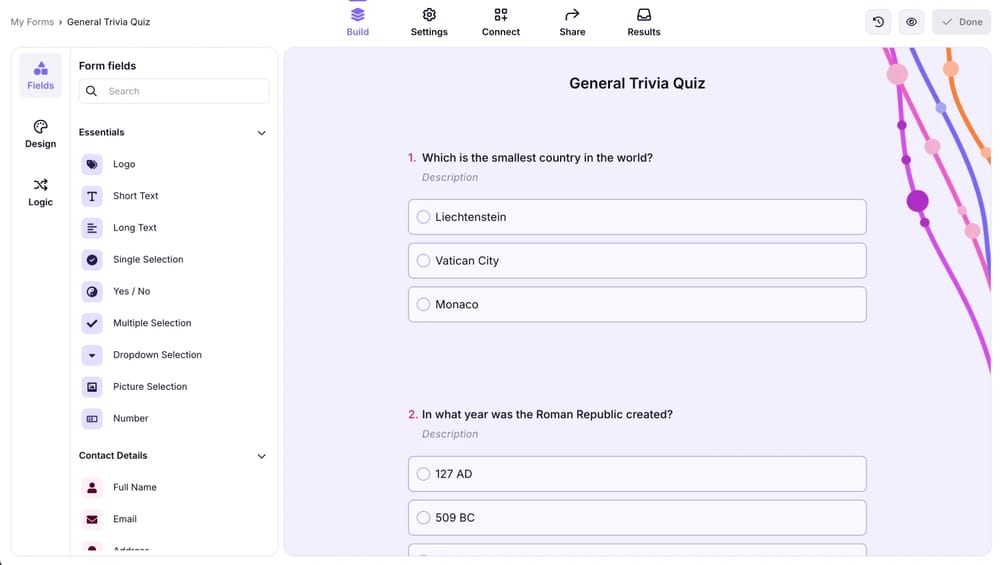Click the Dropdown Selection label
Screen dimensions: 1000x565
point(158,355)
